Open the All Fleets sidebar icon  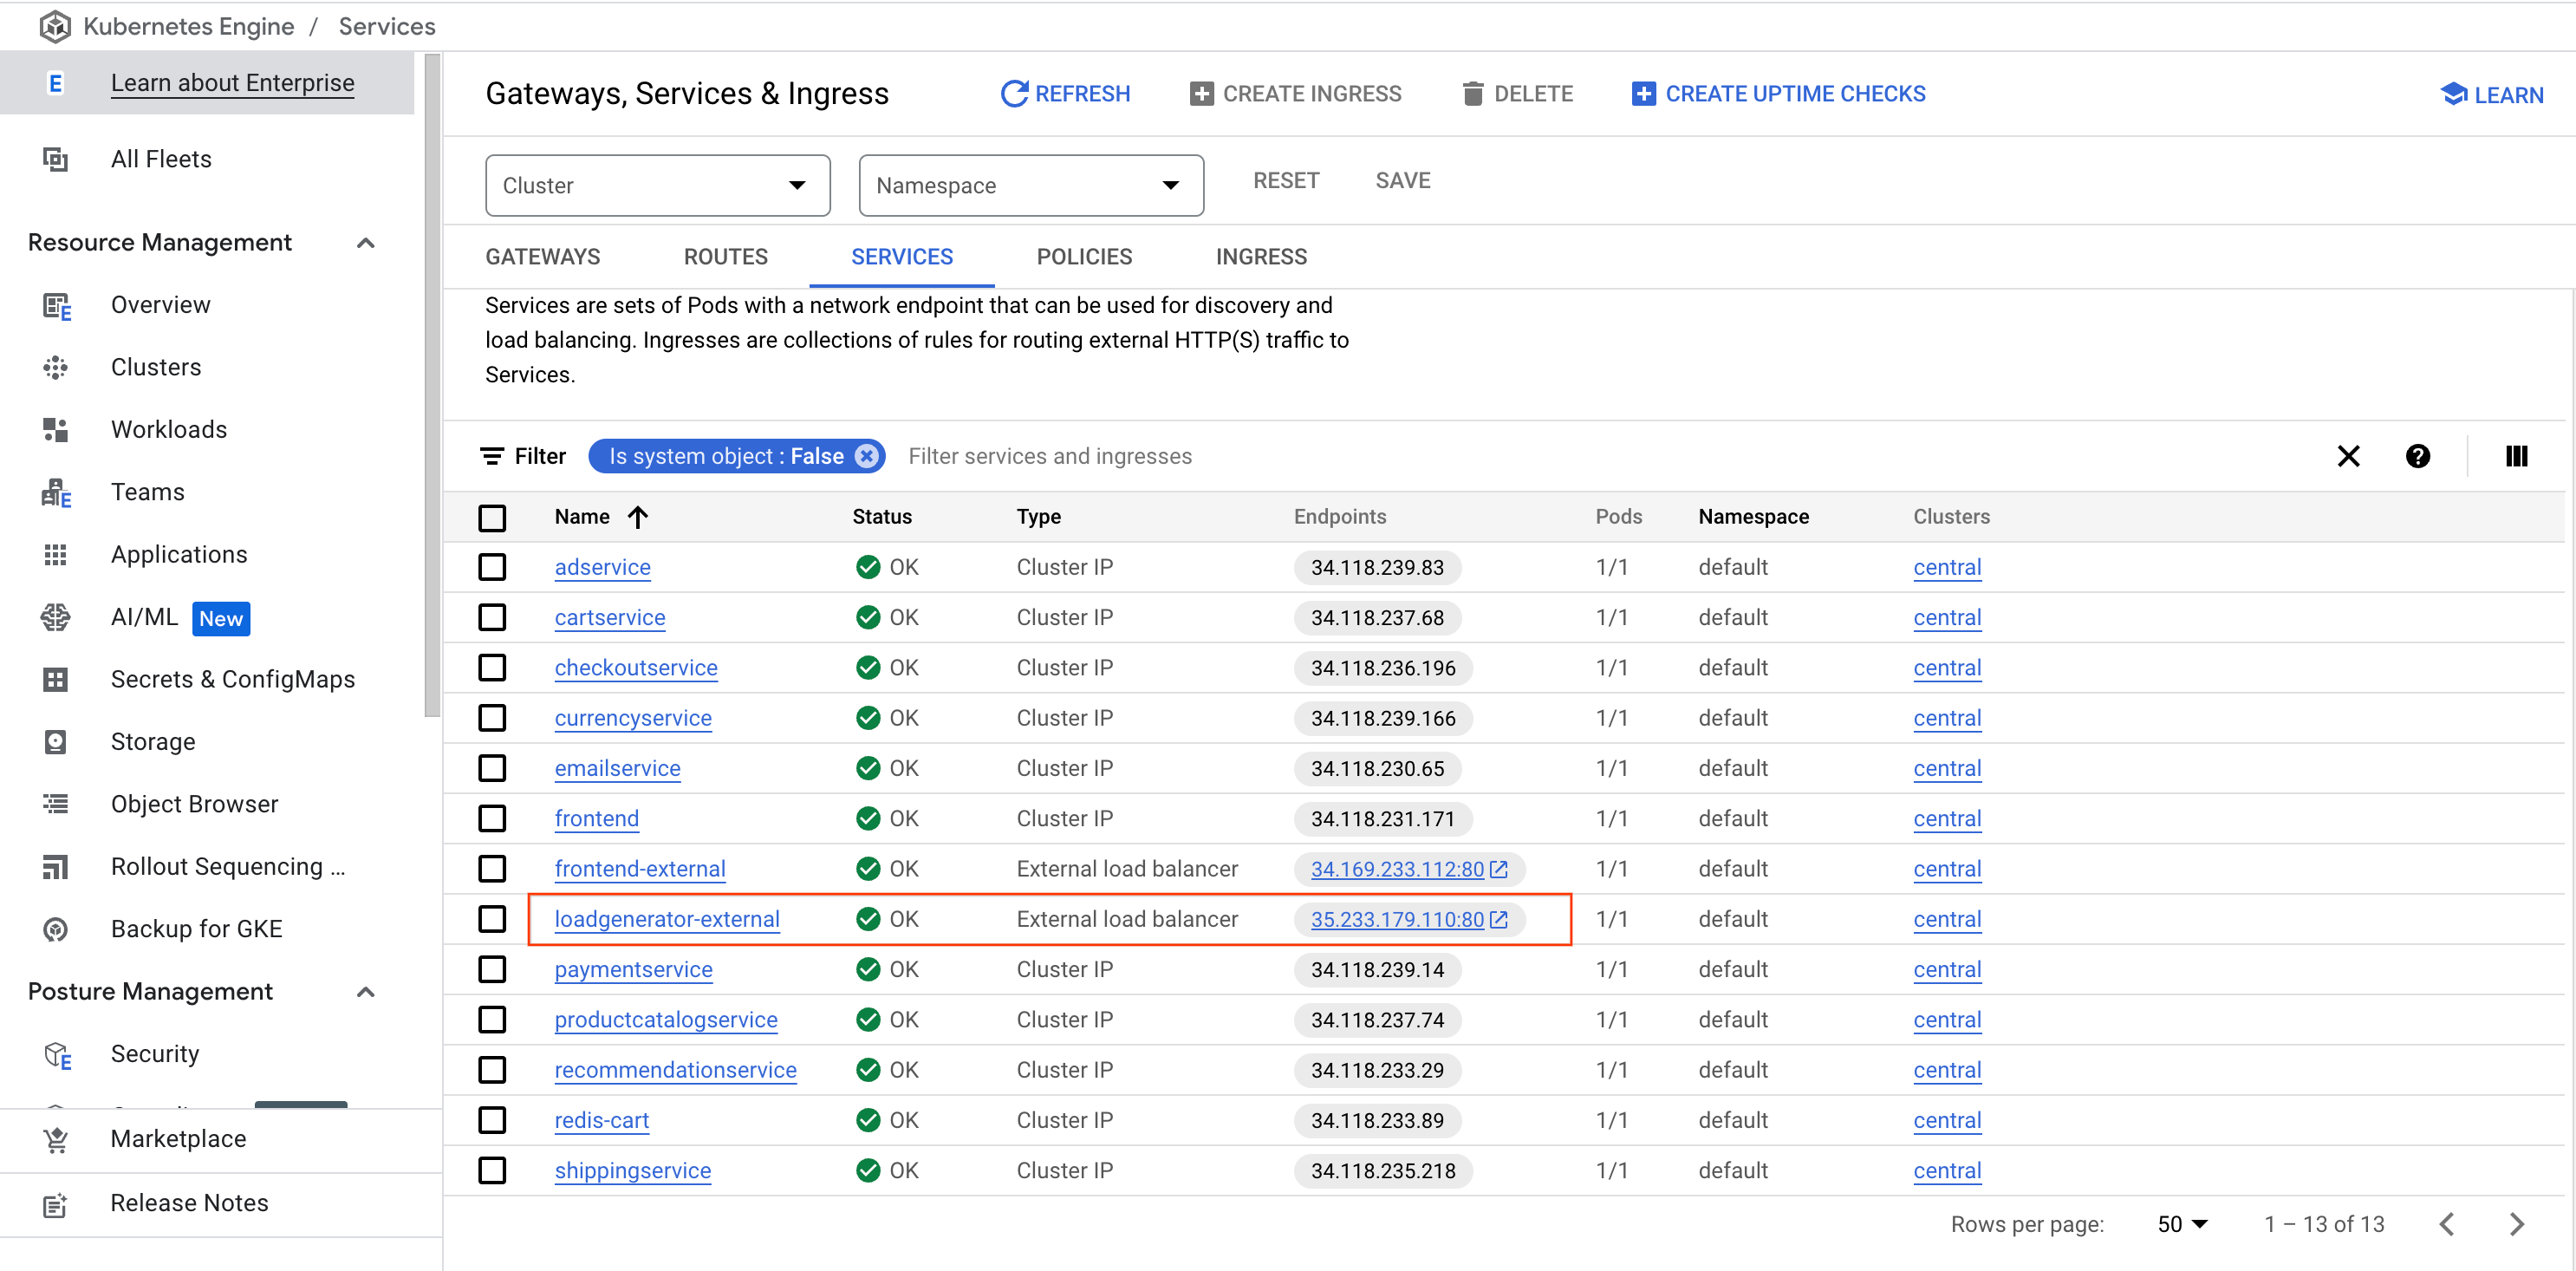(56, 159)
